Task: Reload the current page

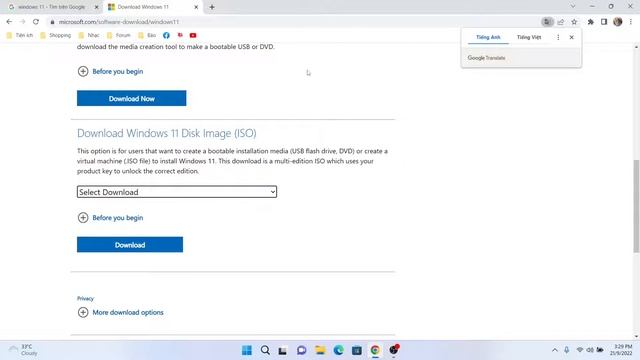Action: click(36, 22)
